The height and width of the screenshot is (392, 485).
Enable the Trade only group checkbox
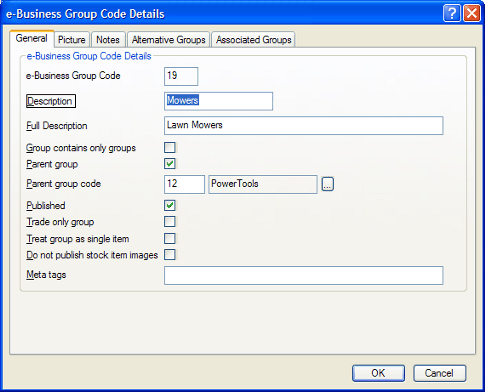point(170,222)
